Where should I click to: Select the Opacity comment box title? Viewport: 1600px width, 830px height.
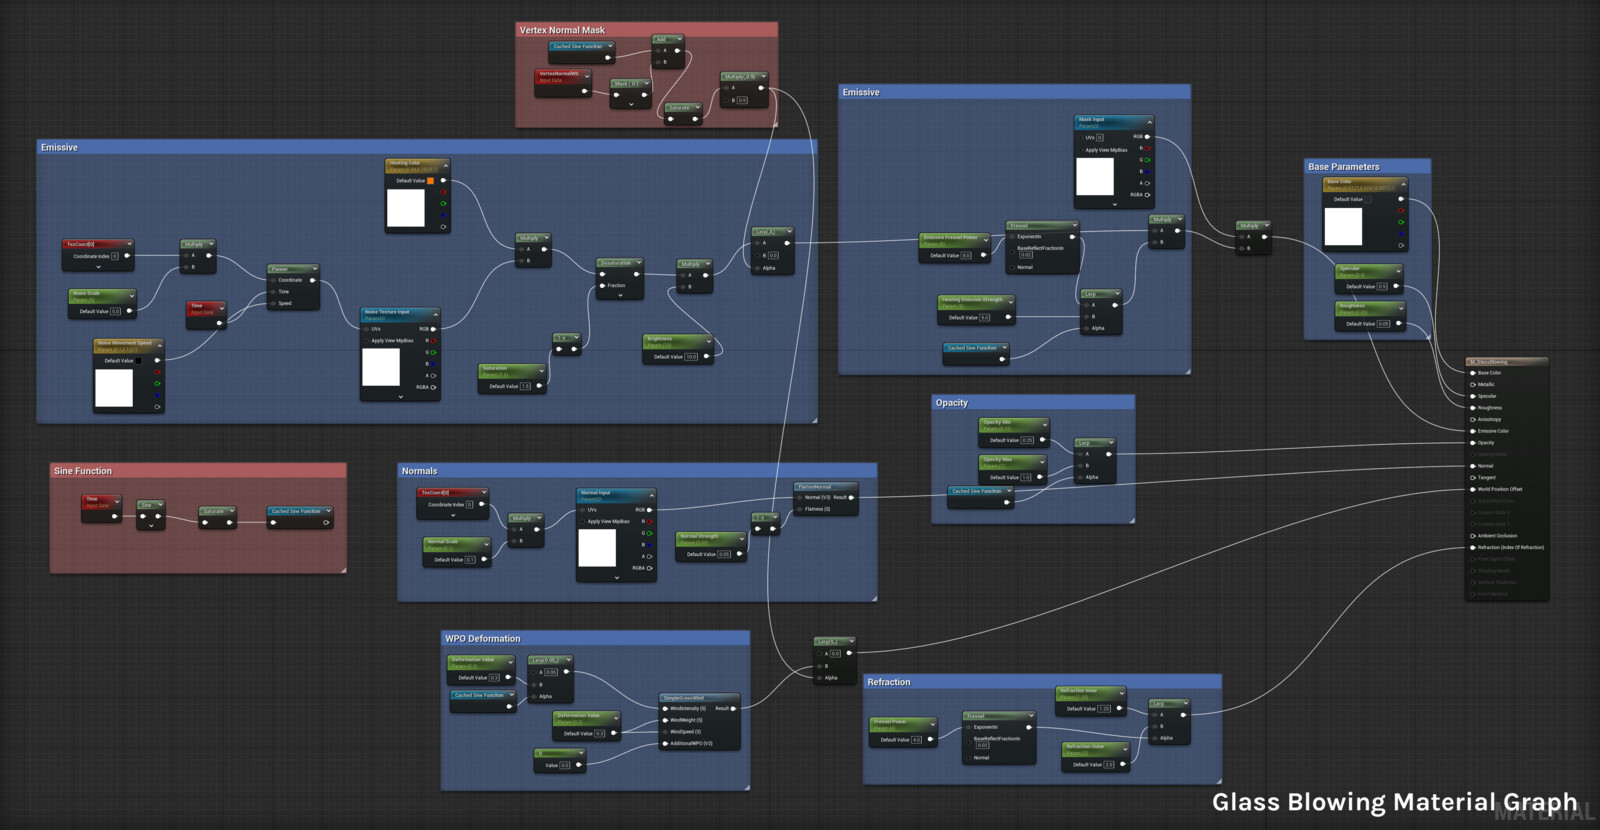(952, 403)
